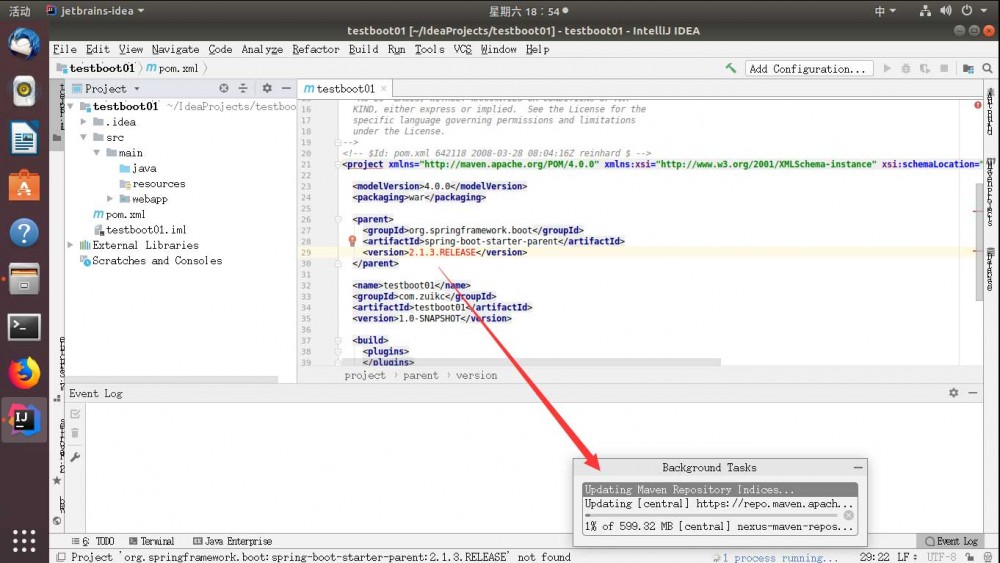1000x563 pixels.
Task: Select the testboot01 editor tab
Action: pyautogui.click(x=346, y=89)
